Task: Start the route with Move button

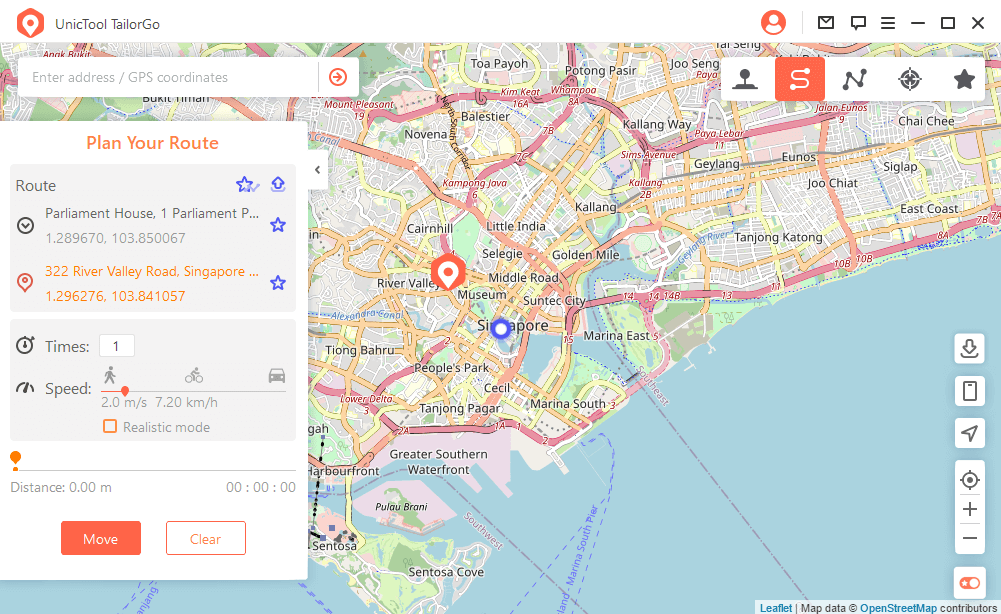Action: point(101,538)
